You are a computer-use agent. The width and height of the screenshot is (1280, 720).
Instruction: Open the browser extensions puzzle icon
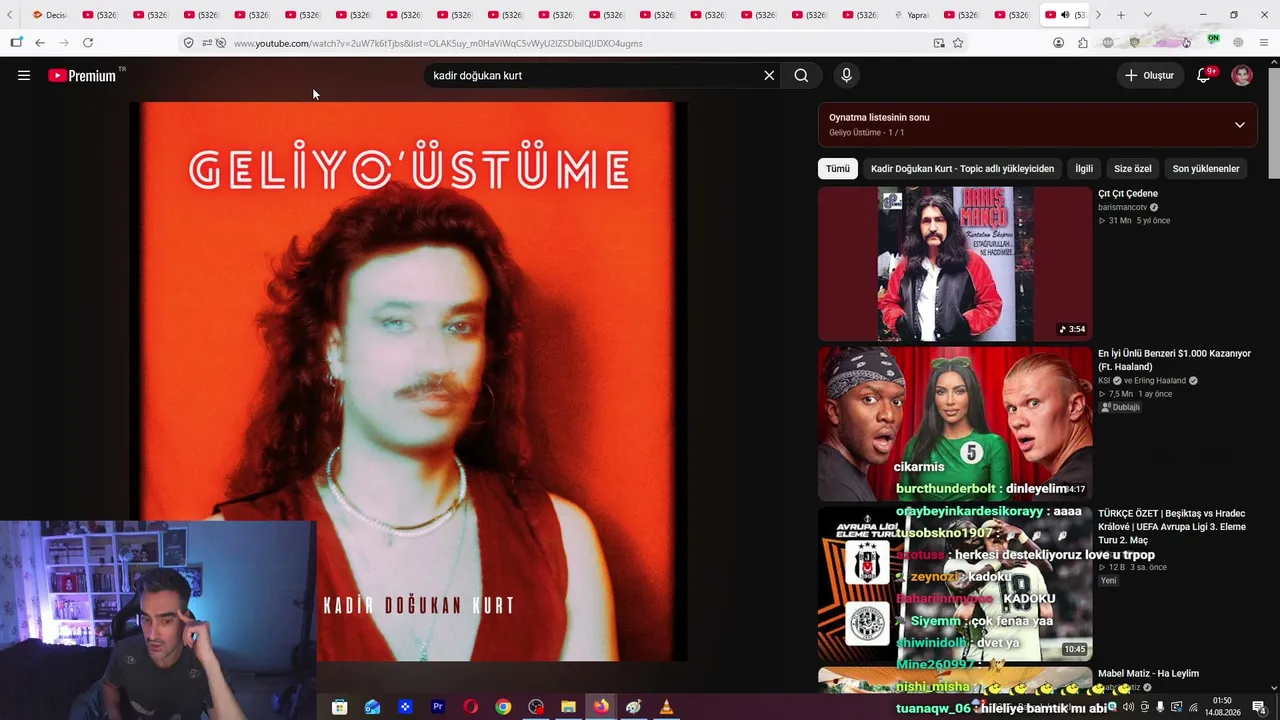coord(1083,43)
